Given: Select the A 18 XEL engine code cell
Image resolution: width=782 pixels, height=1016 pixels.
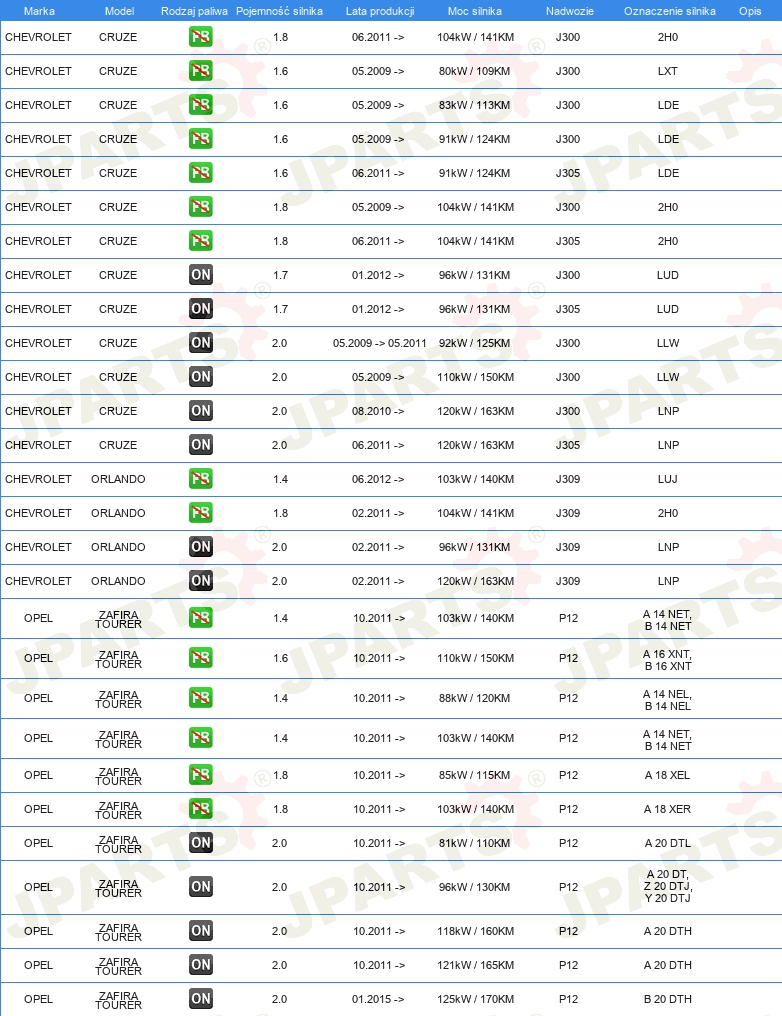Looking at the screenshot, I should click(x=667, y=776).
